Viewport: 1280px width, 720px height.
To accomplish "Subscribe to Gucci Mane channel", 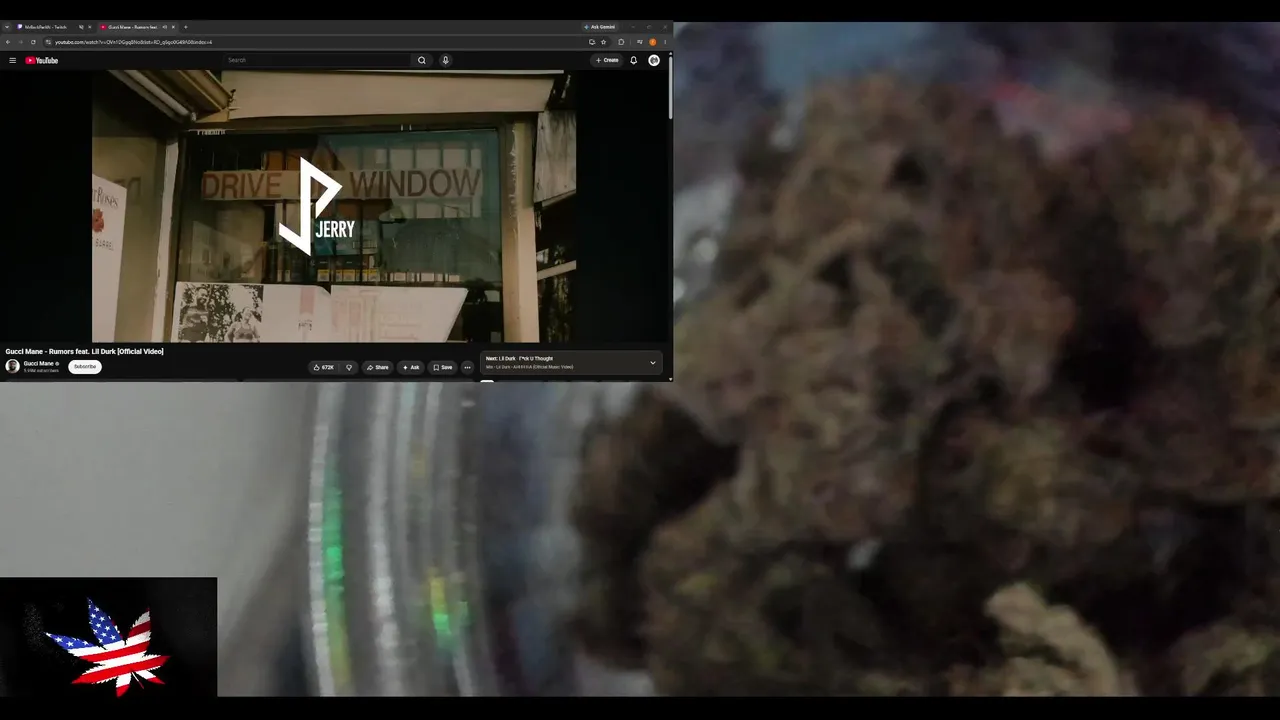I will click(85, 367).
